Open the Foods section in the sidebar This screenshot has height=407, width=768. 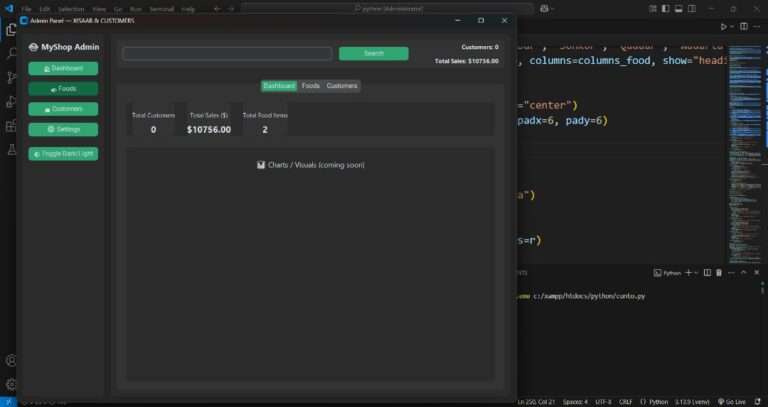coord(63,89)
